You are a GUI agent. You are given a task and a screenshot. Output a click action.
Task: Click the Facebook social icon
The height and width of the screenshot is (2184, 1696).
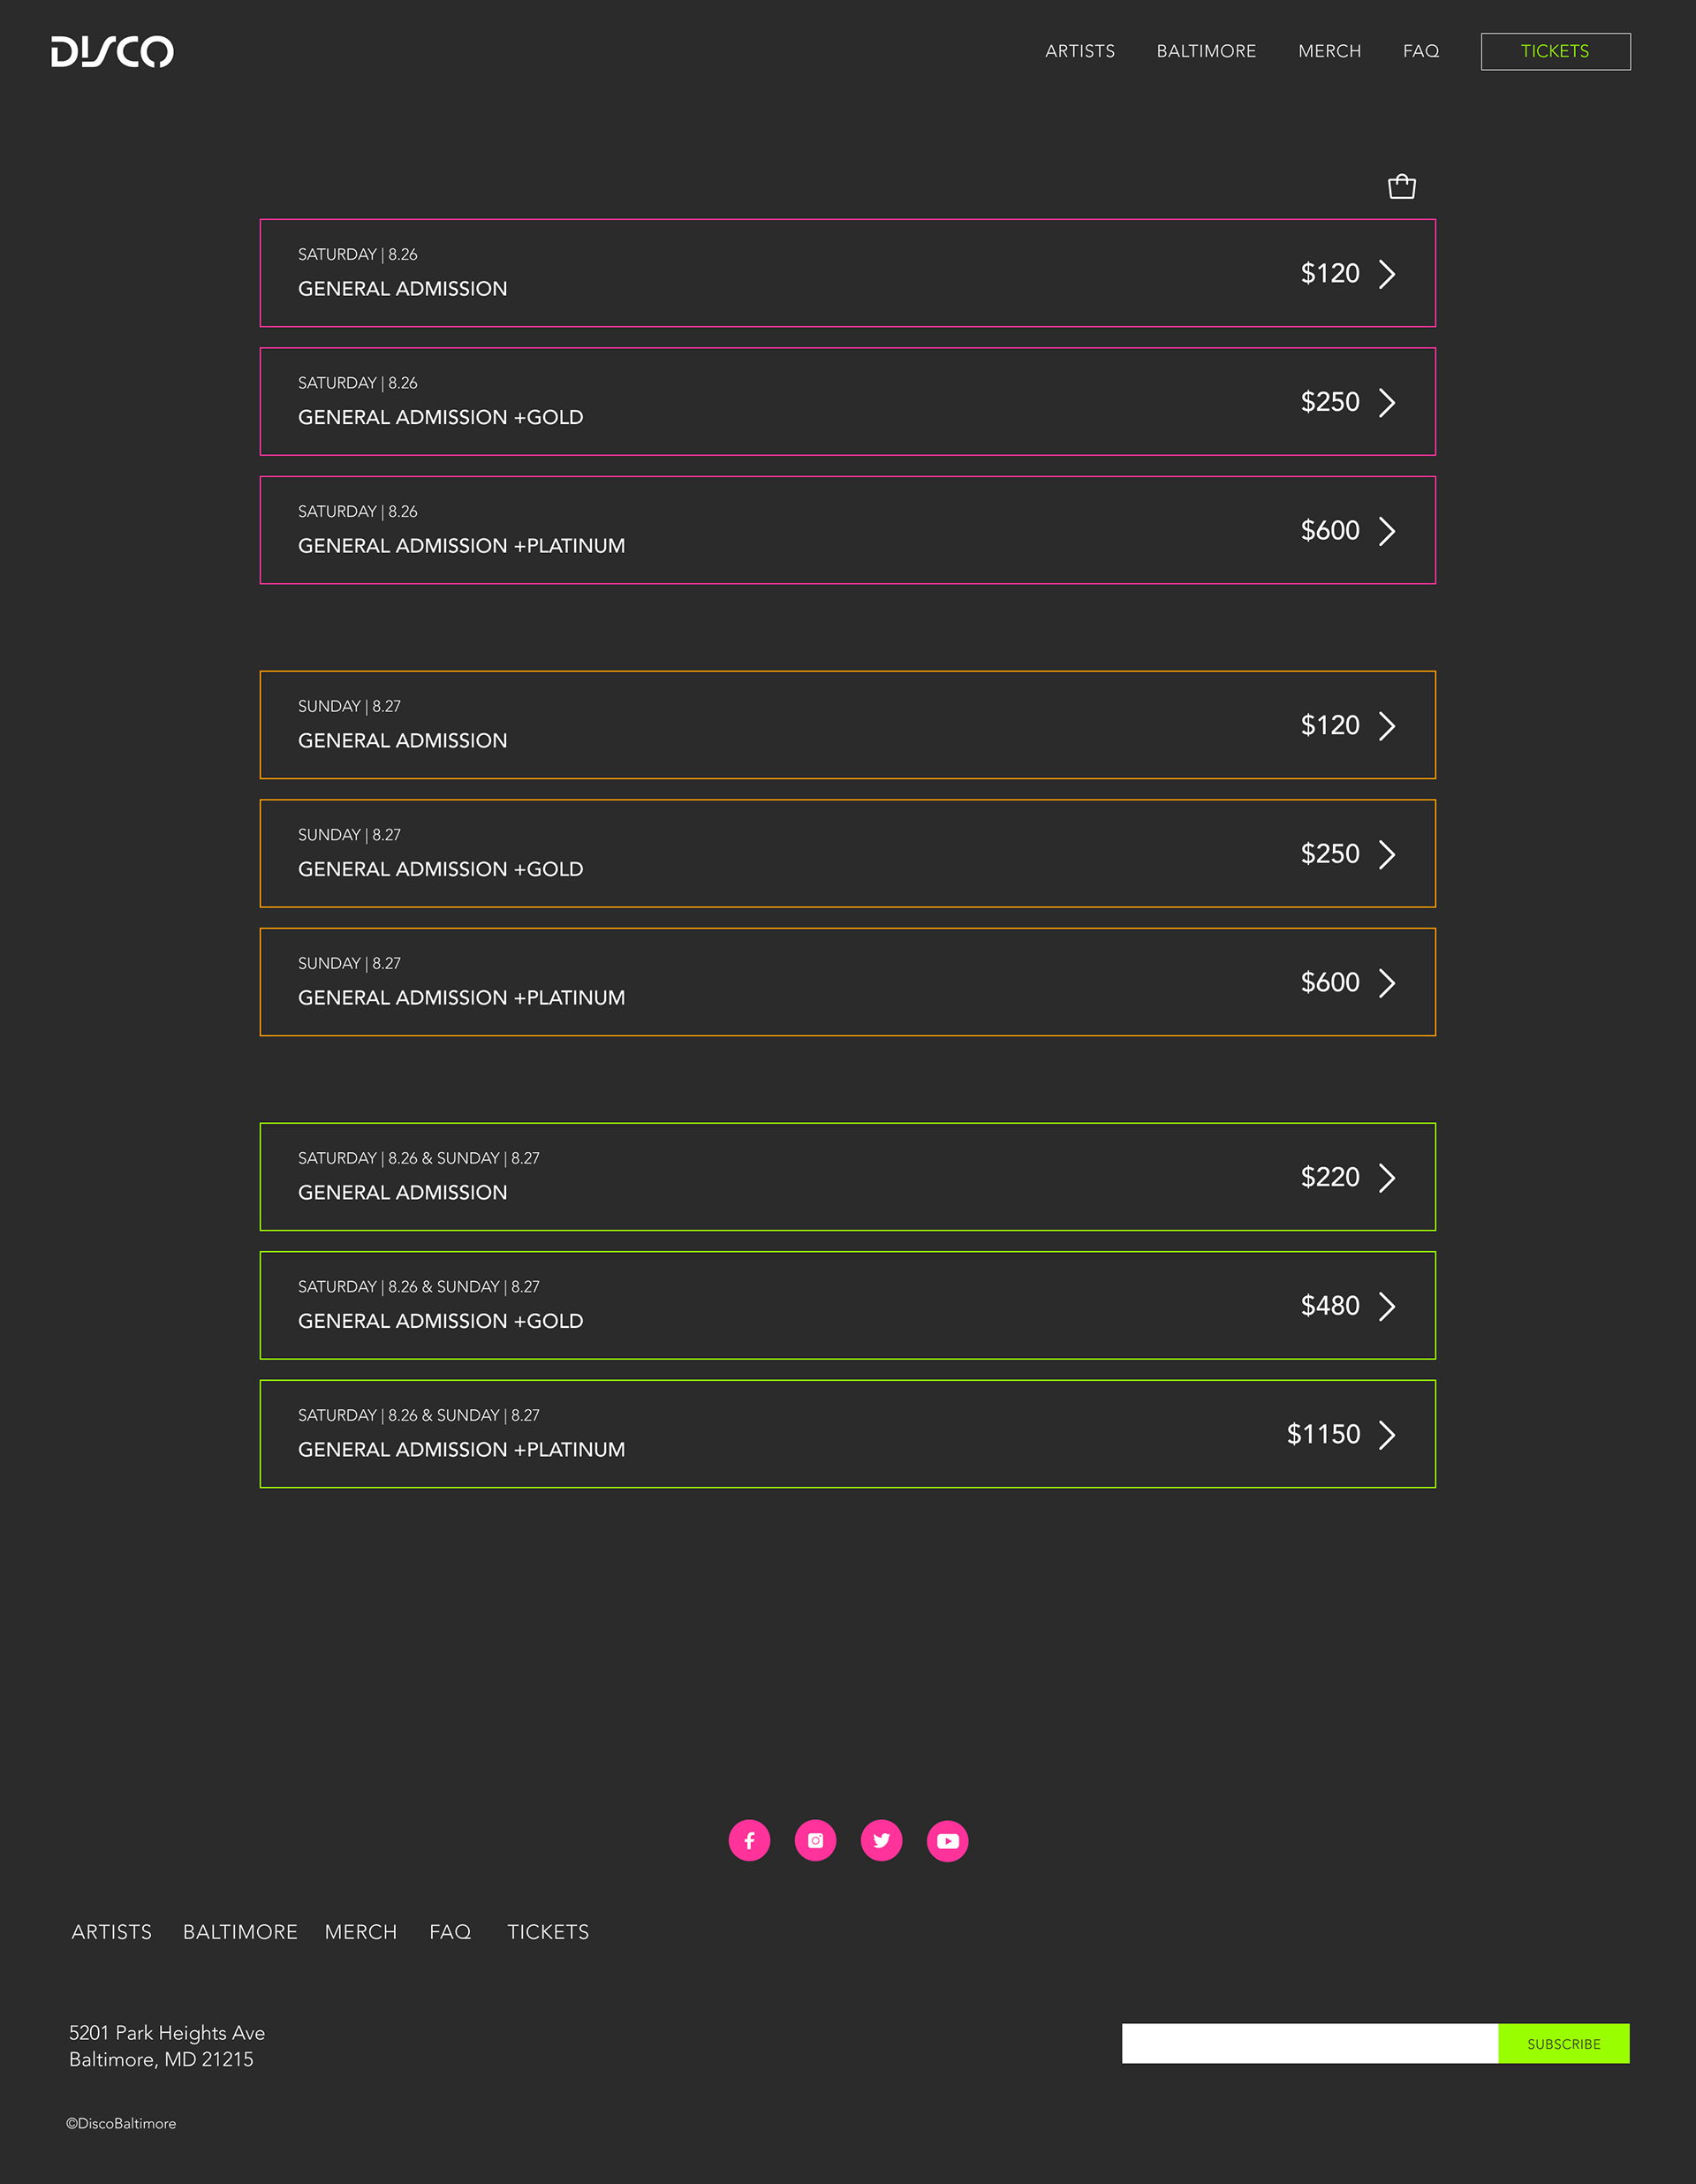pyautogui.click(x=749, y=1840)
